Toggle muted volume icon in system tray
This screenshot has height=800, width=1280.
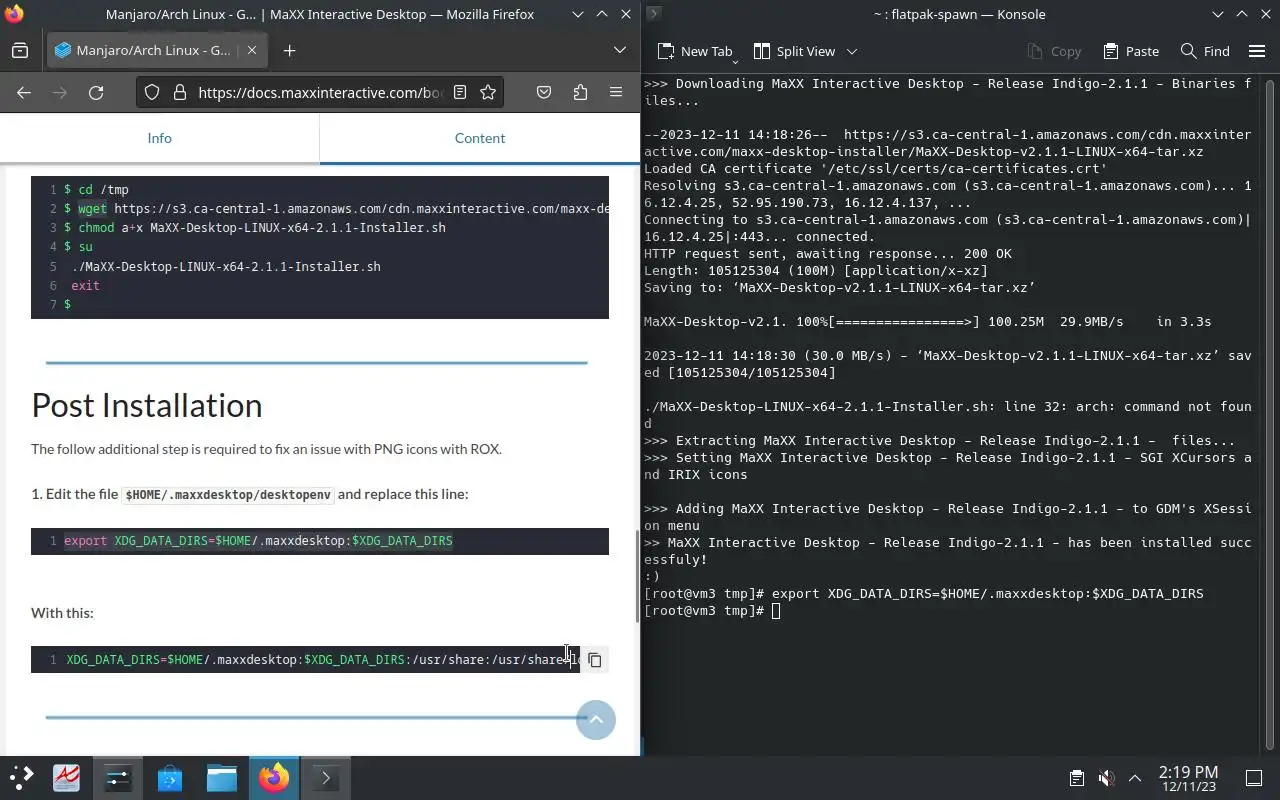1106,778
